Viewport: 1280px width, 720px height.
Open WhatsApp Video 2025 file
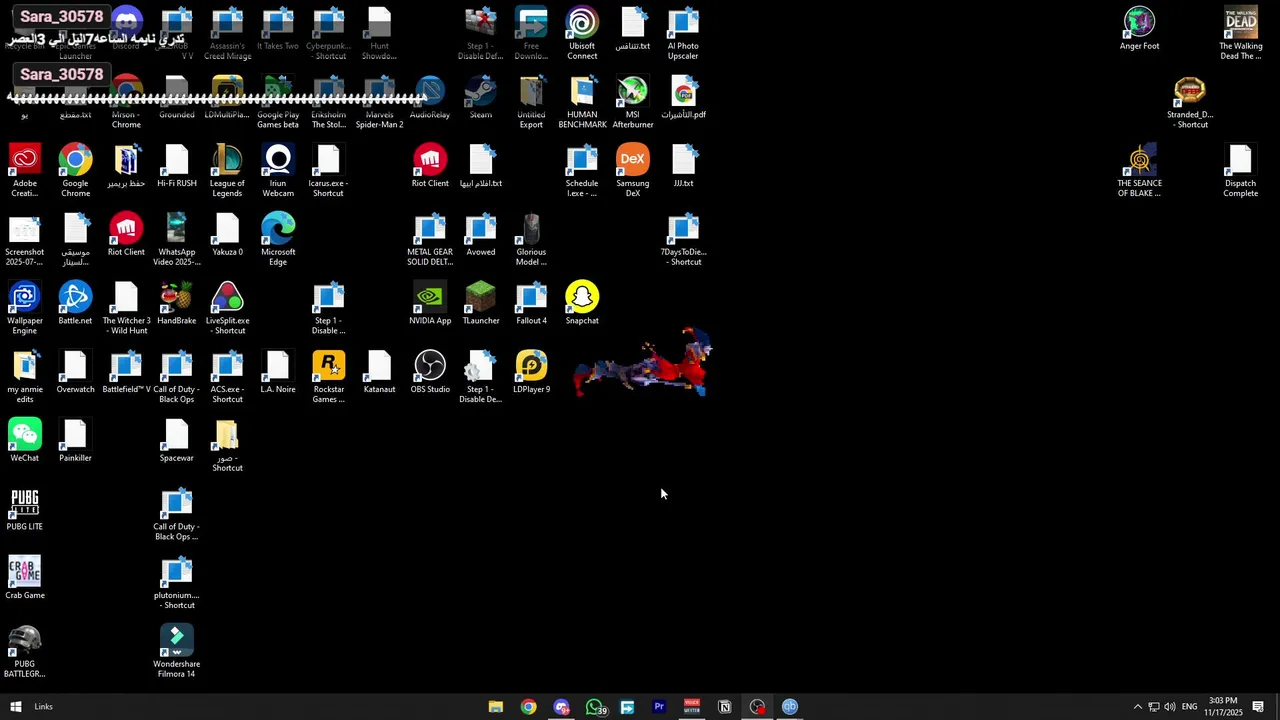pos(176,239)
